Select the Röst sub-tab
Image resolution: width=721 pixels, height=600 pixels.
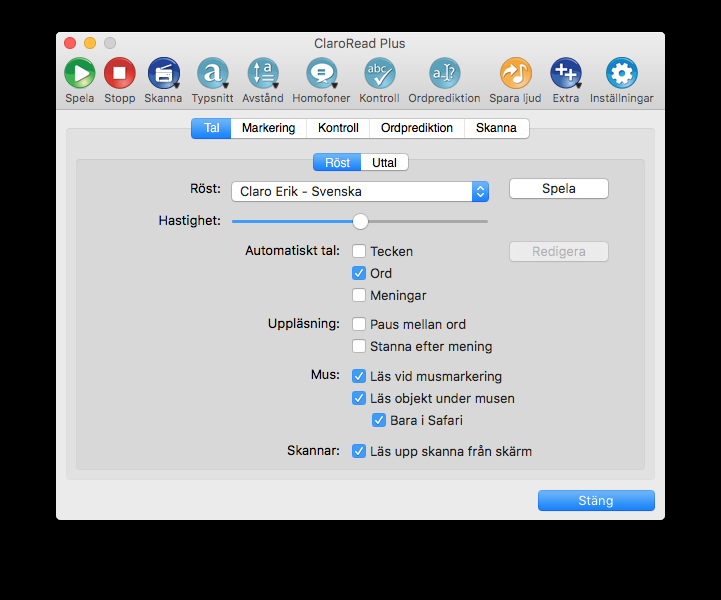[x=337, y=162]
